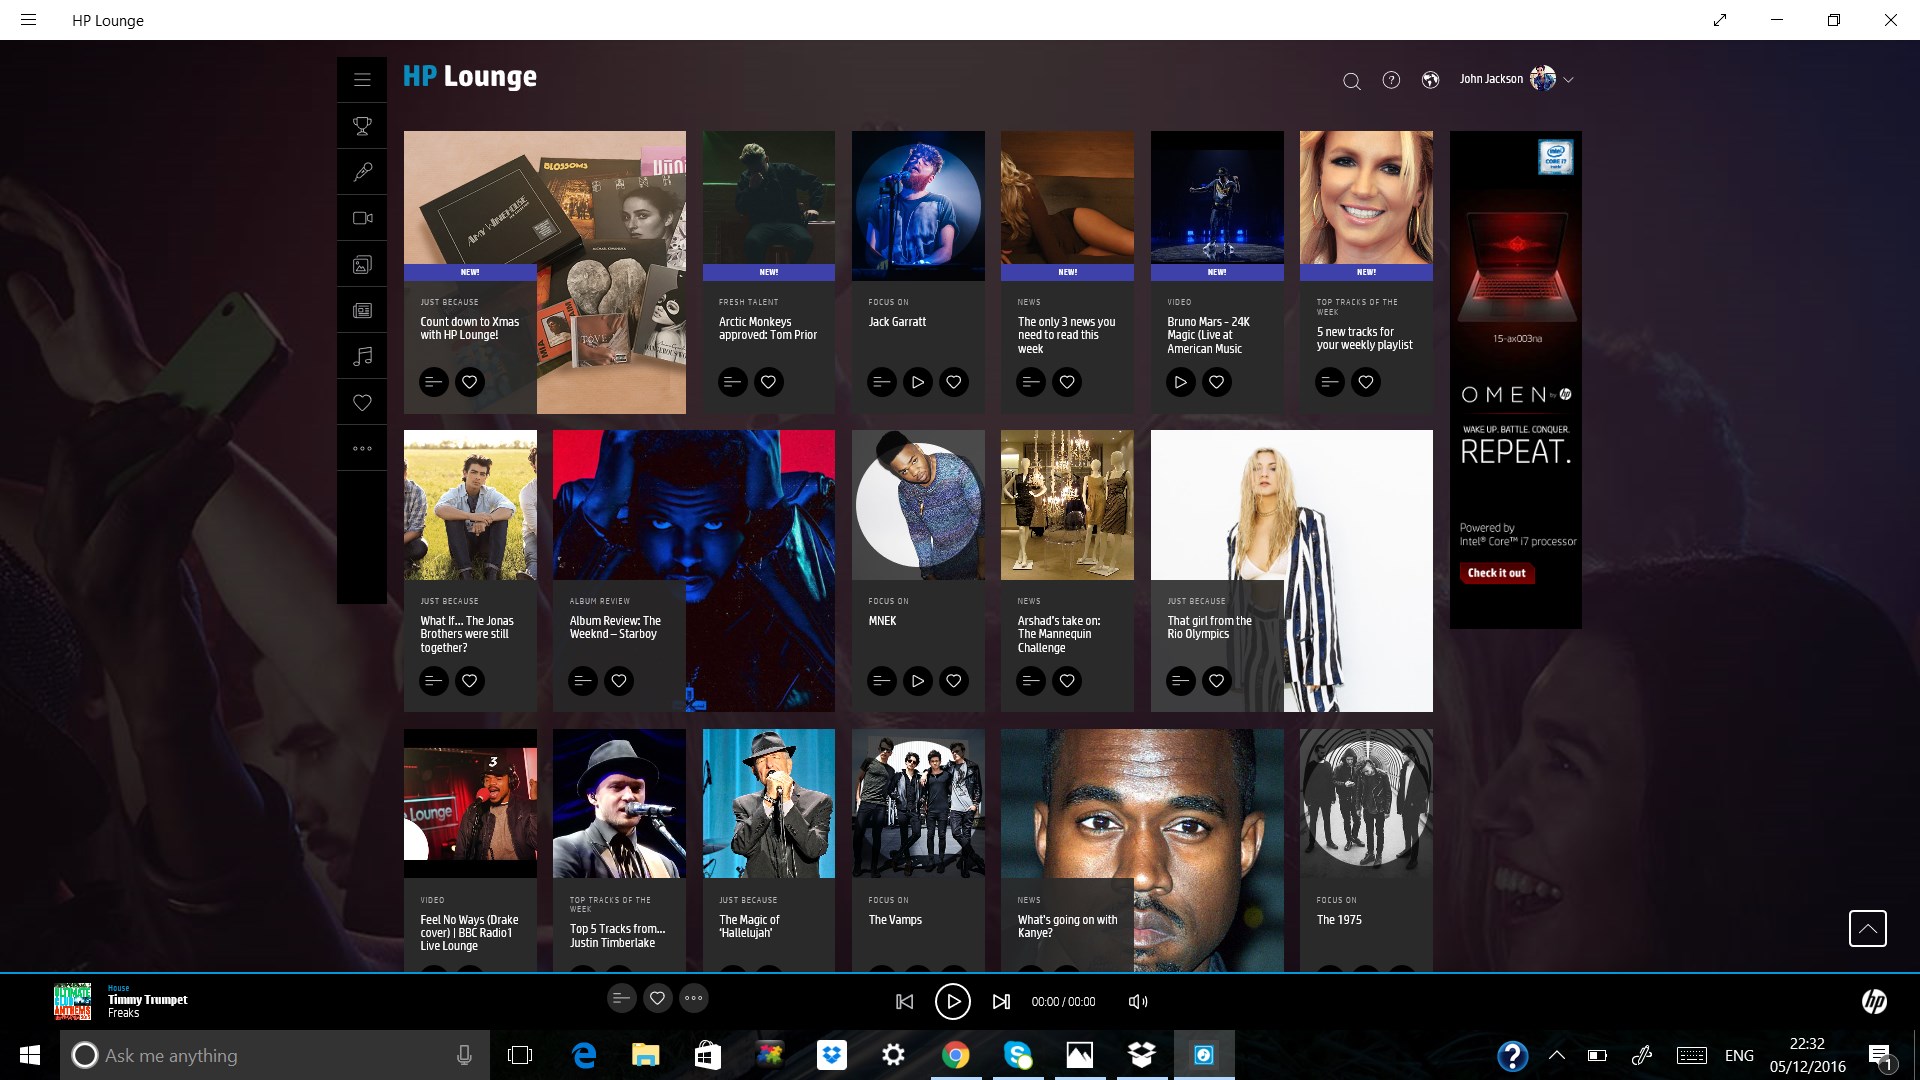Image resolution: width=1920 pixels, height=1080 pixels.
Task: Open The Vamps focus article
Action: [x=895, y=920]
